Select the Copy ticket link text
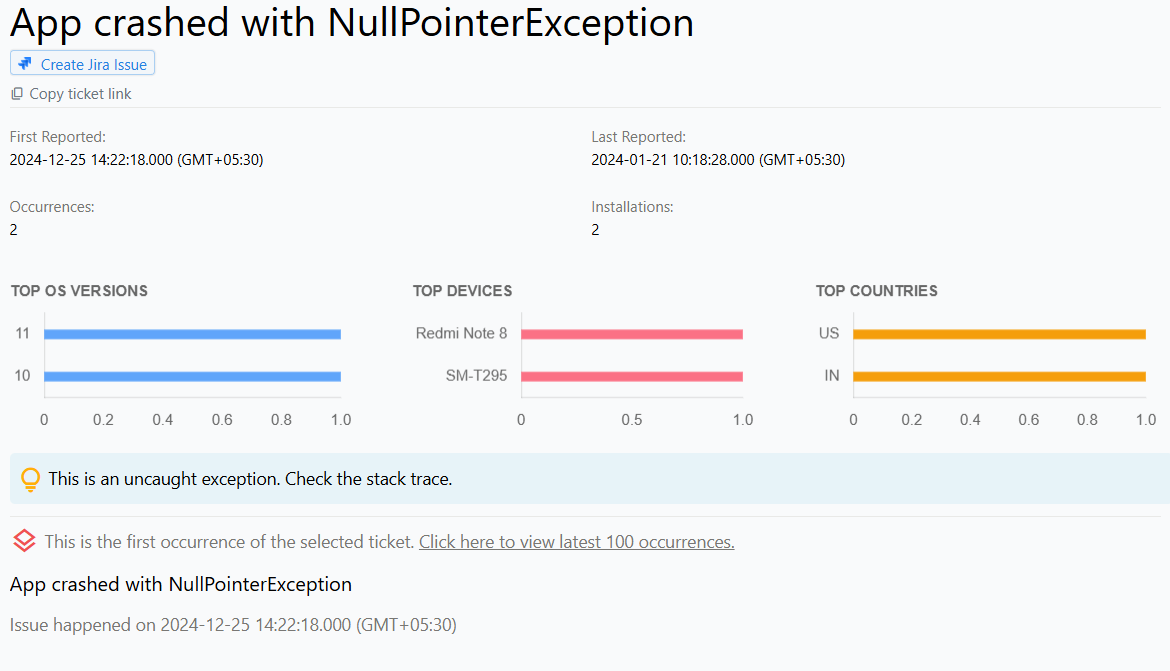This screenshot has width=1170, height=671. click(80, 94)
